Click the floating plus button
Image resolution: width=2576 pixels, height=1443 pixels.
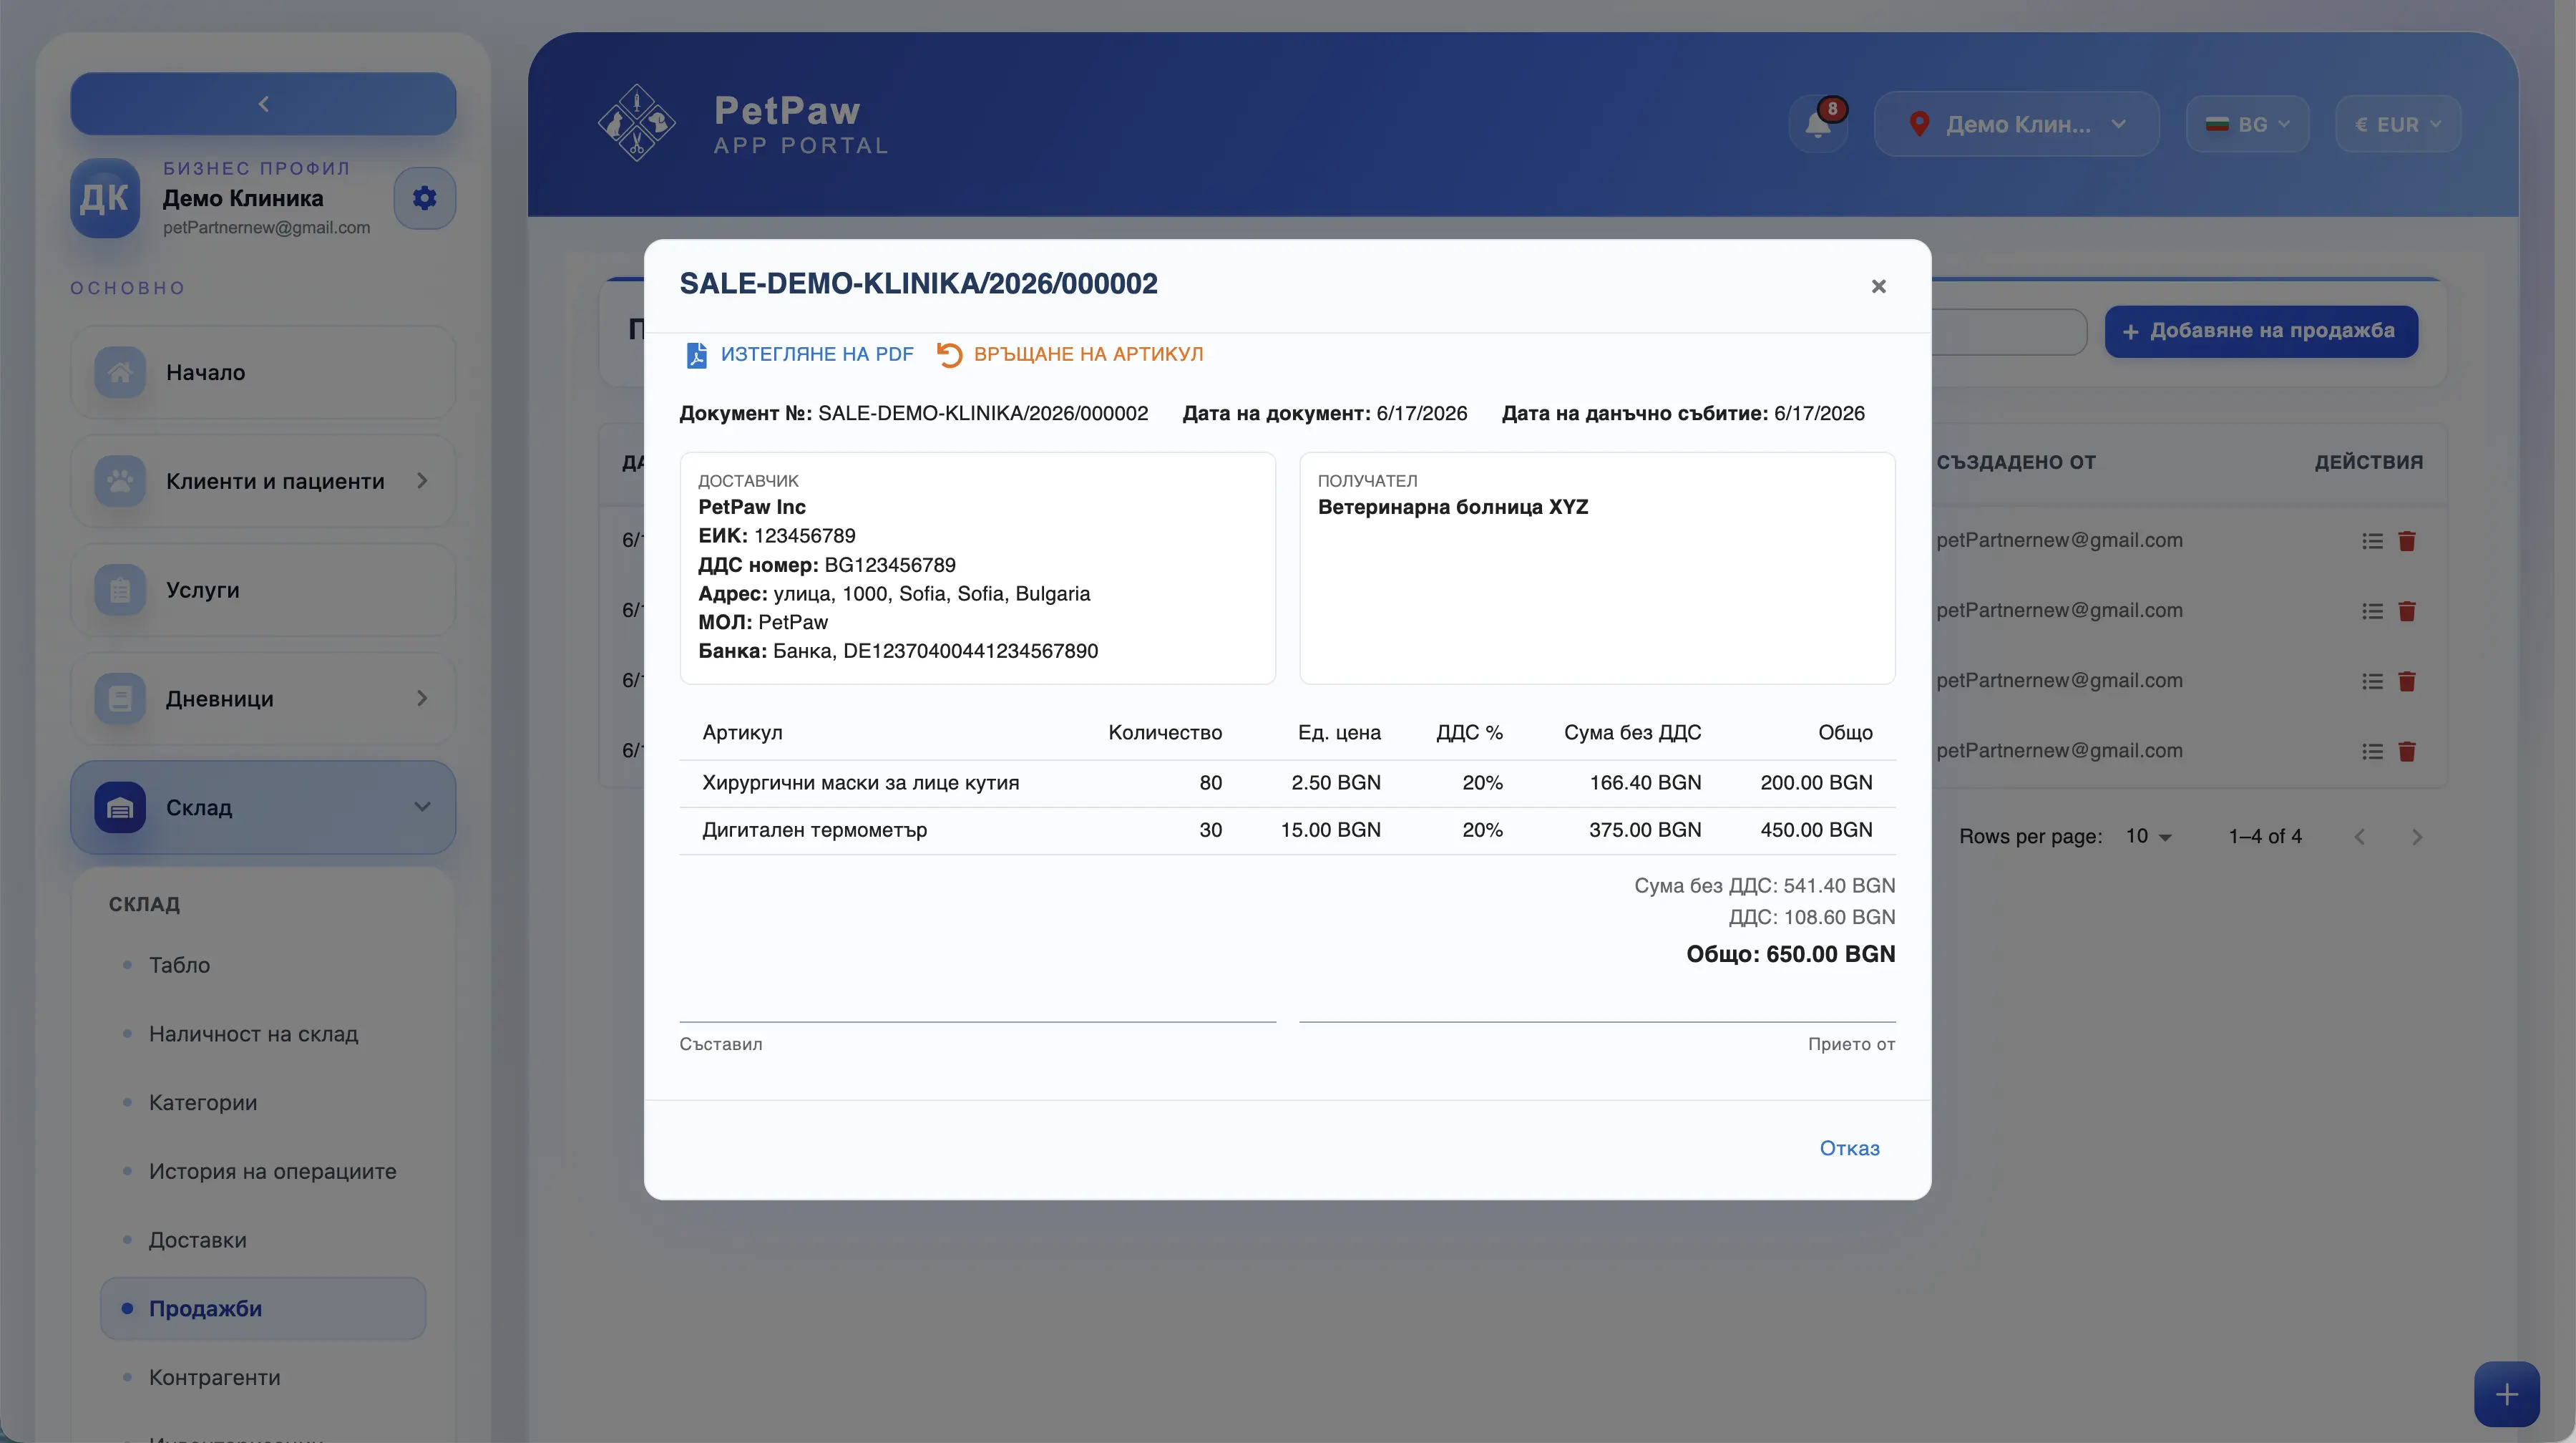coord(2506,1394)
